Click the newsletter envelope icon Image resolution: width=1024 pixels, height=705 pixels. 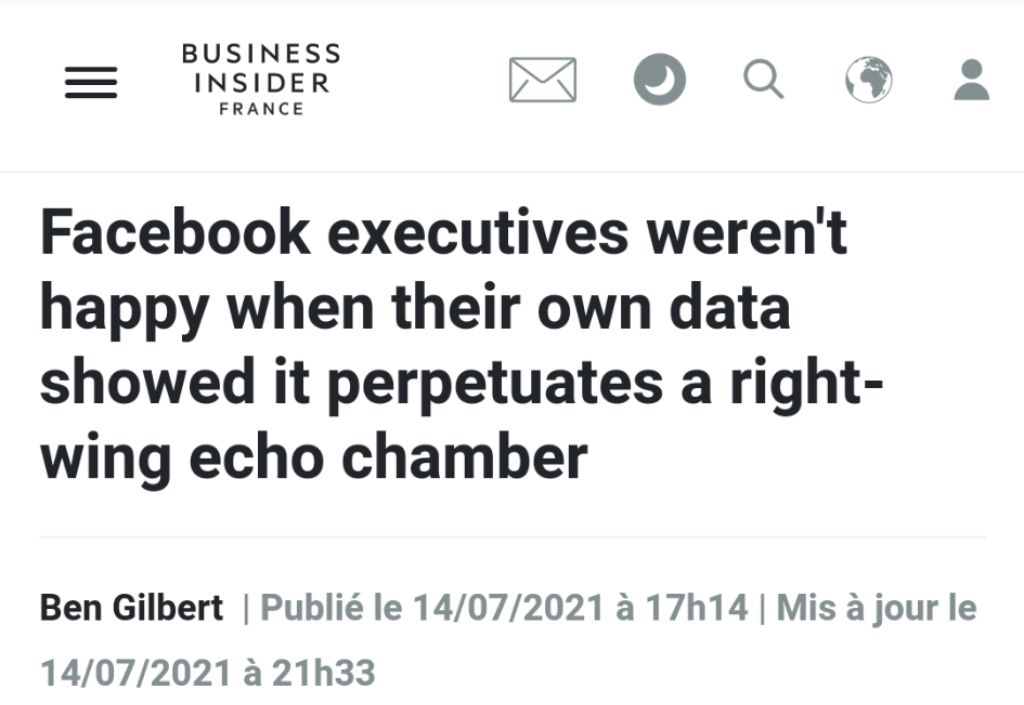tap(542, 80)
